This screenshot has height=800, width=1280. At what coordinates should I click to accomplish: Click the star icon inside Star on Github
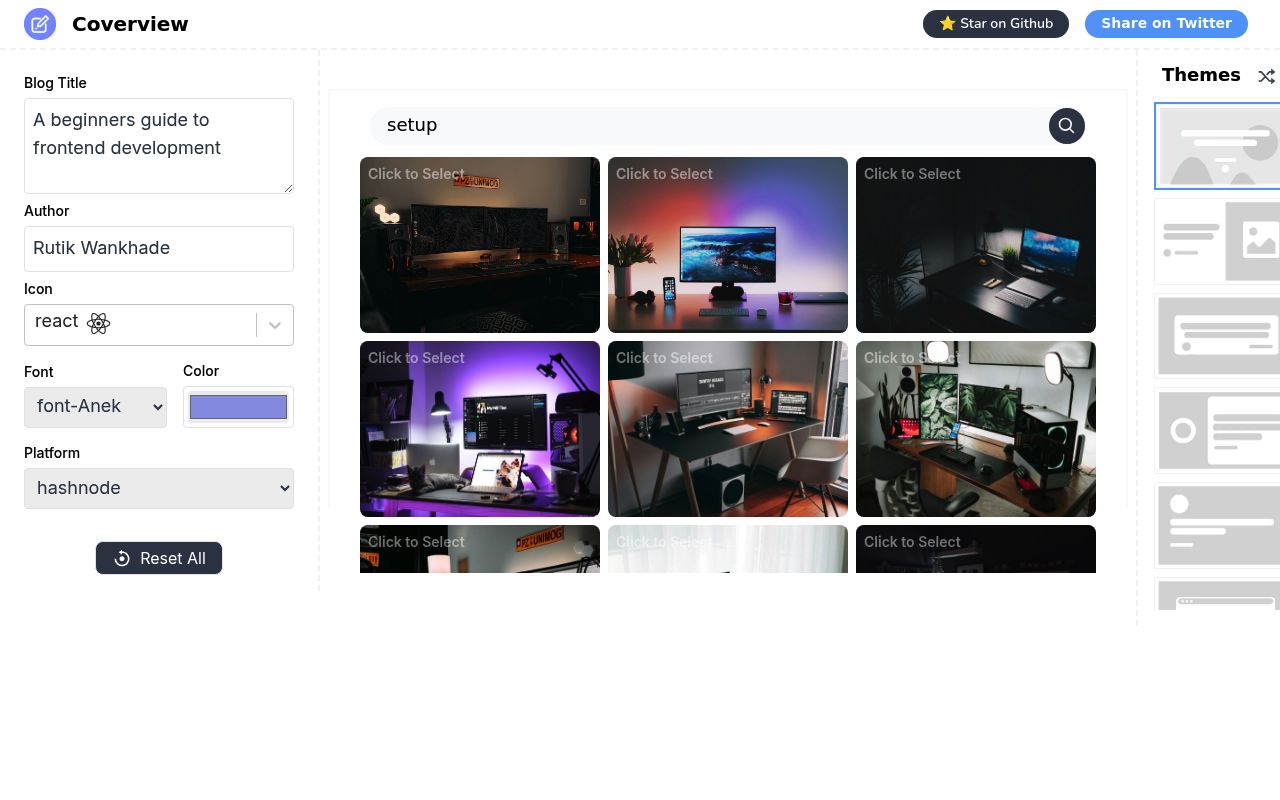click(947, 23)
